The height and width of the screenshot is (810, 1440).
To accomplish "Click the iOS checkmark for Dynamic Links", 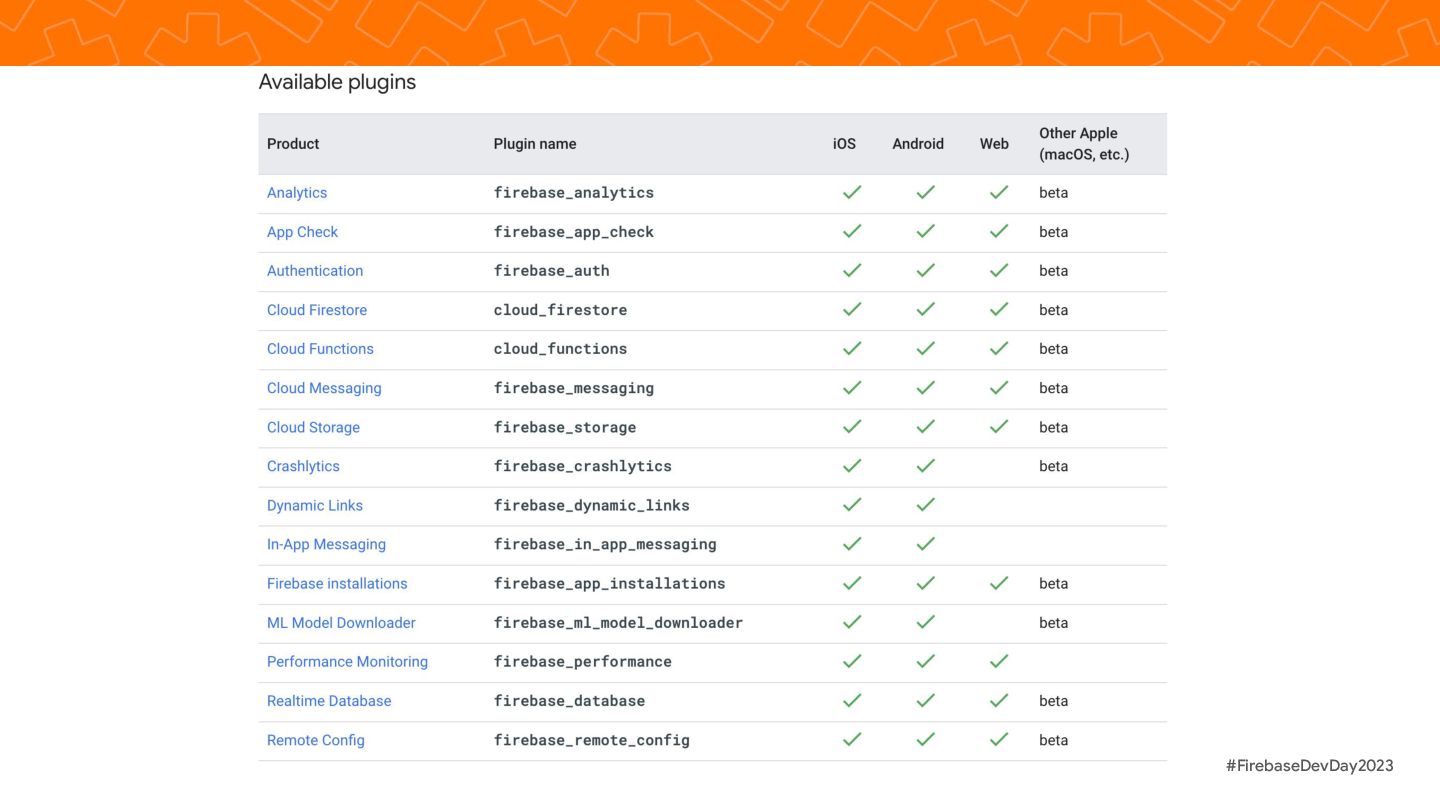I will pyautogui.click(x=852, y=504).
